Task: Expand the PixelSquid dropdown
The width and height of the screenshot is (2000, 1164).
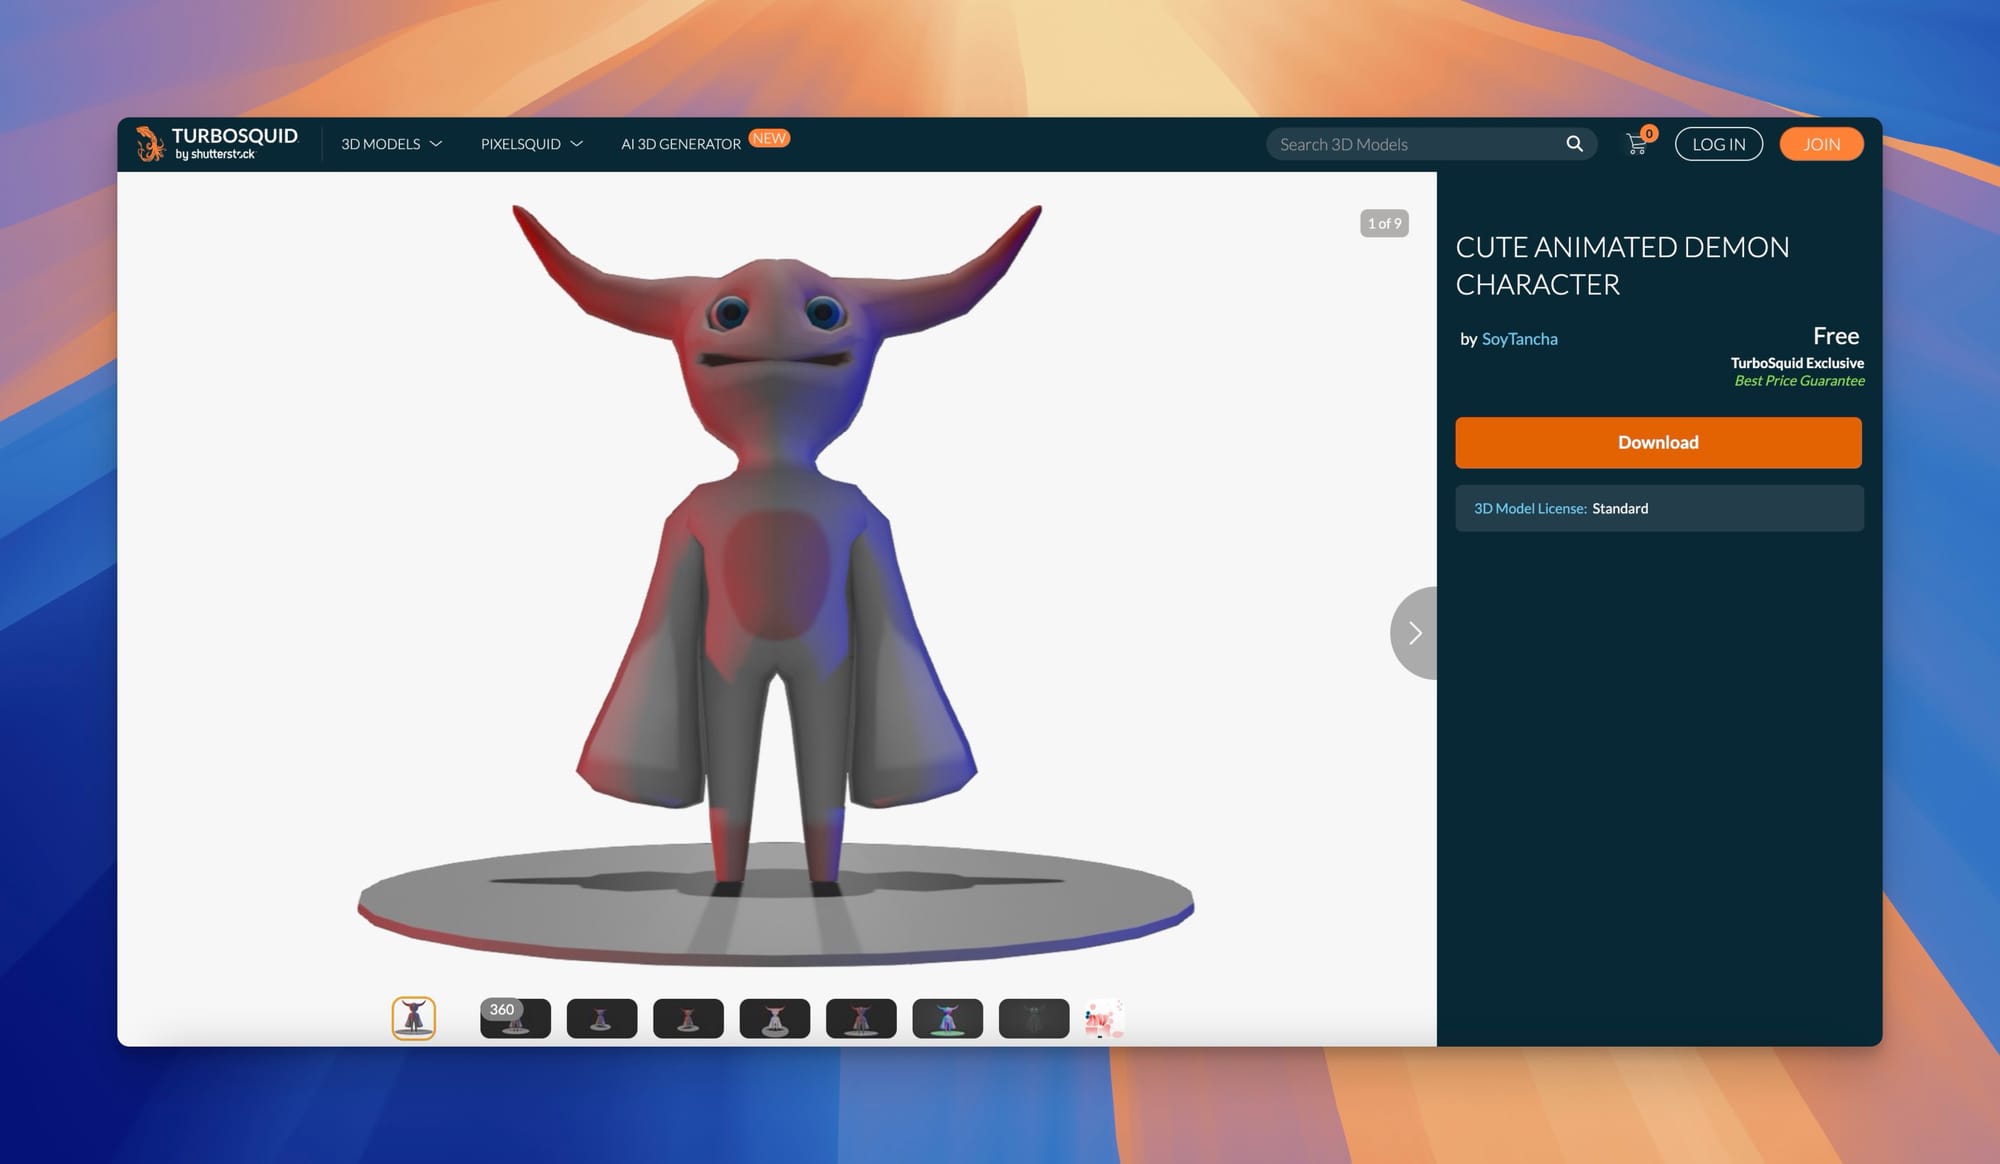Action: (x=531, y=144)
